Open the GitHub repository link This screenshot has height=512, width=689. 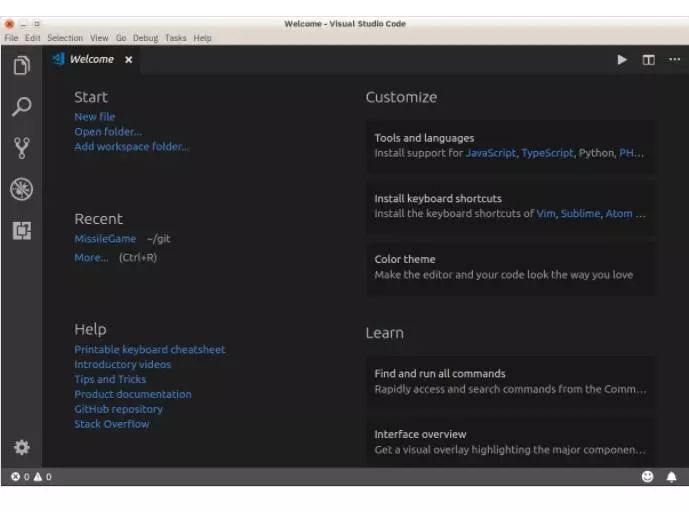[118, 409]
